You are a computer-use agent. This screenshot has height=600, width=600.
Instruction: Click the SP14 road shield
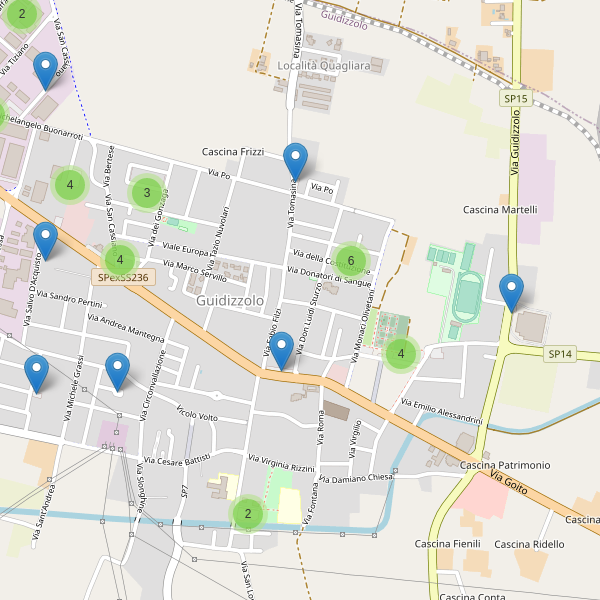point(560,354)
